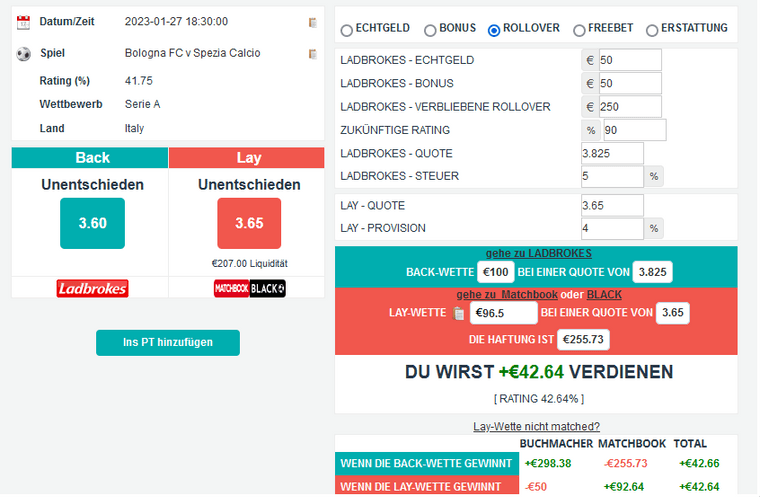Select the ECHTGELD radio option

click(347, 31)
